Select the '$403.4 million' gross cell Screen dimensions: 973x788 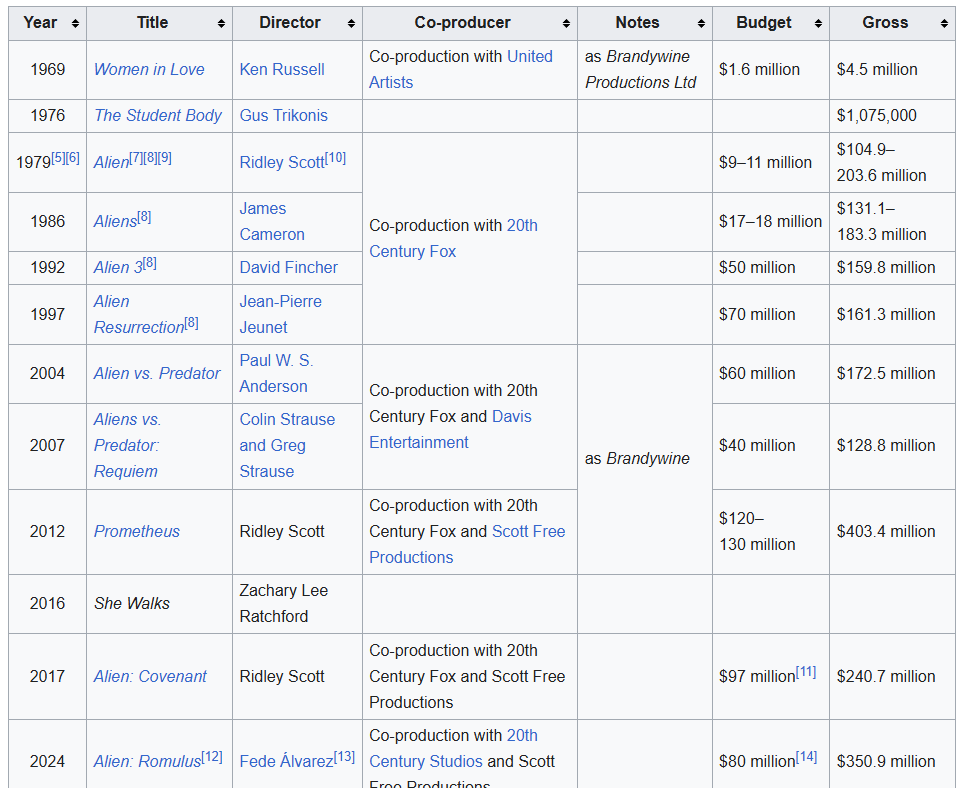click(892, 532)
